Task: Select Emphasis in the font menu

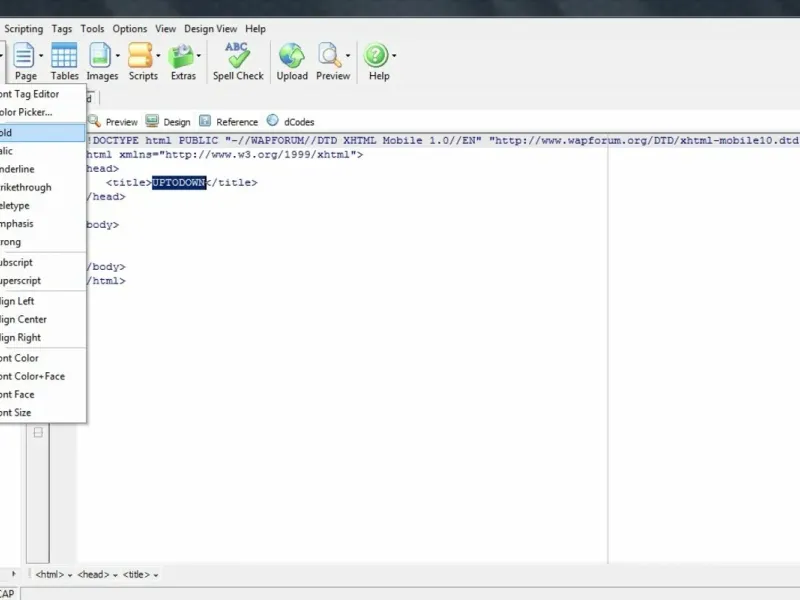Action: [43, 223]
